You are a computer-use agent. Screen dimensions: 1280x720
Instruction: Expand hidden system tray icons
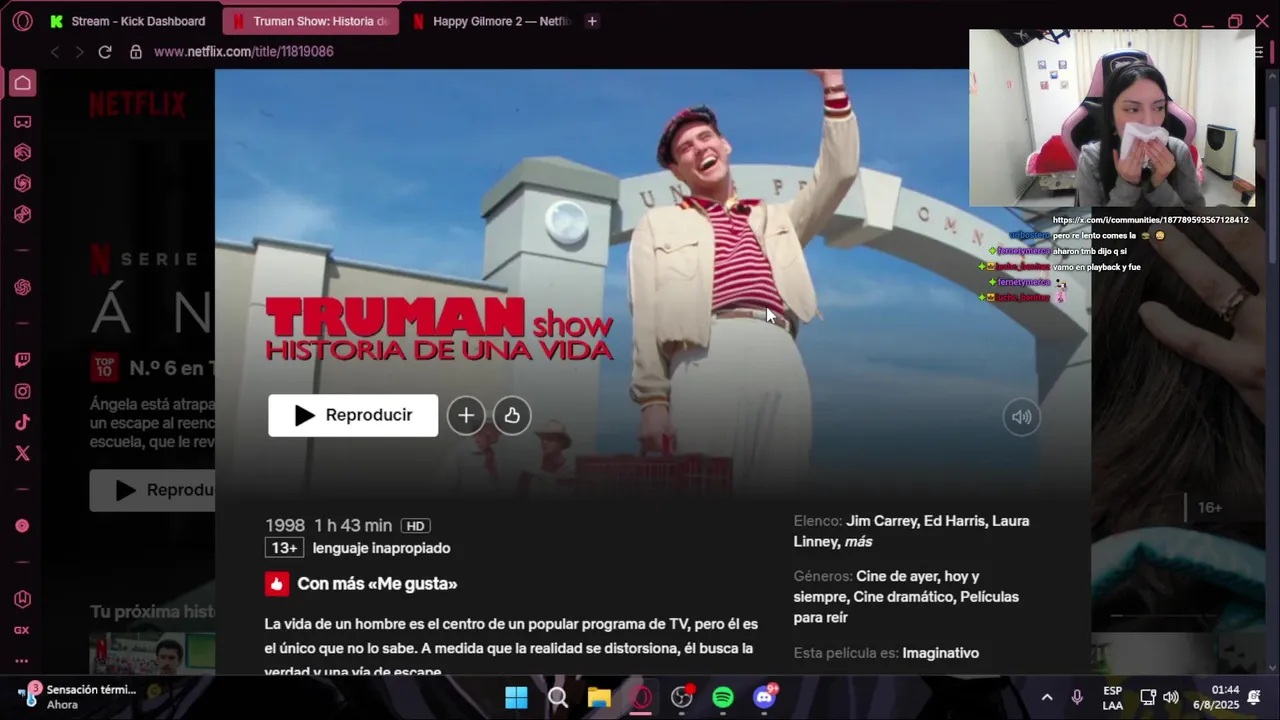(x=1047, y=697)
